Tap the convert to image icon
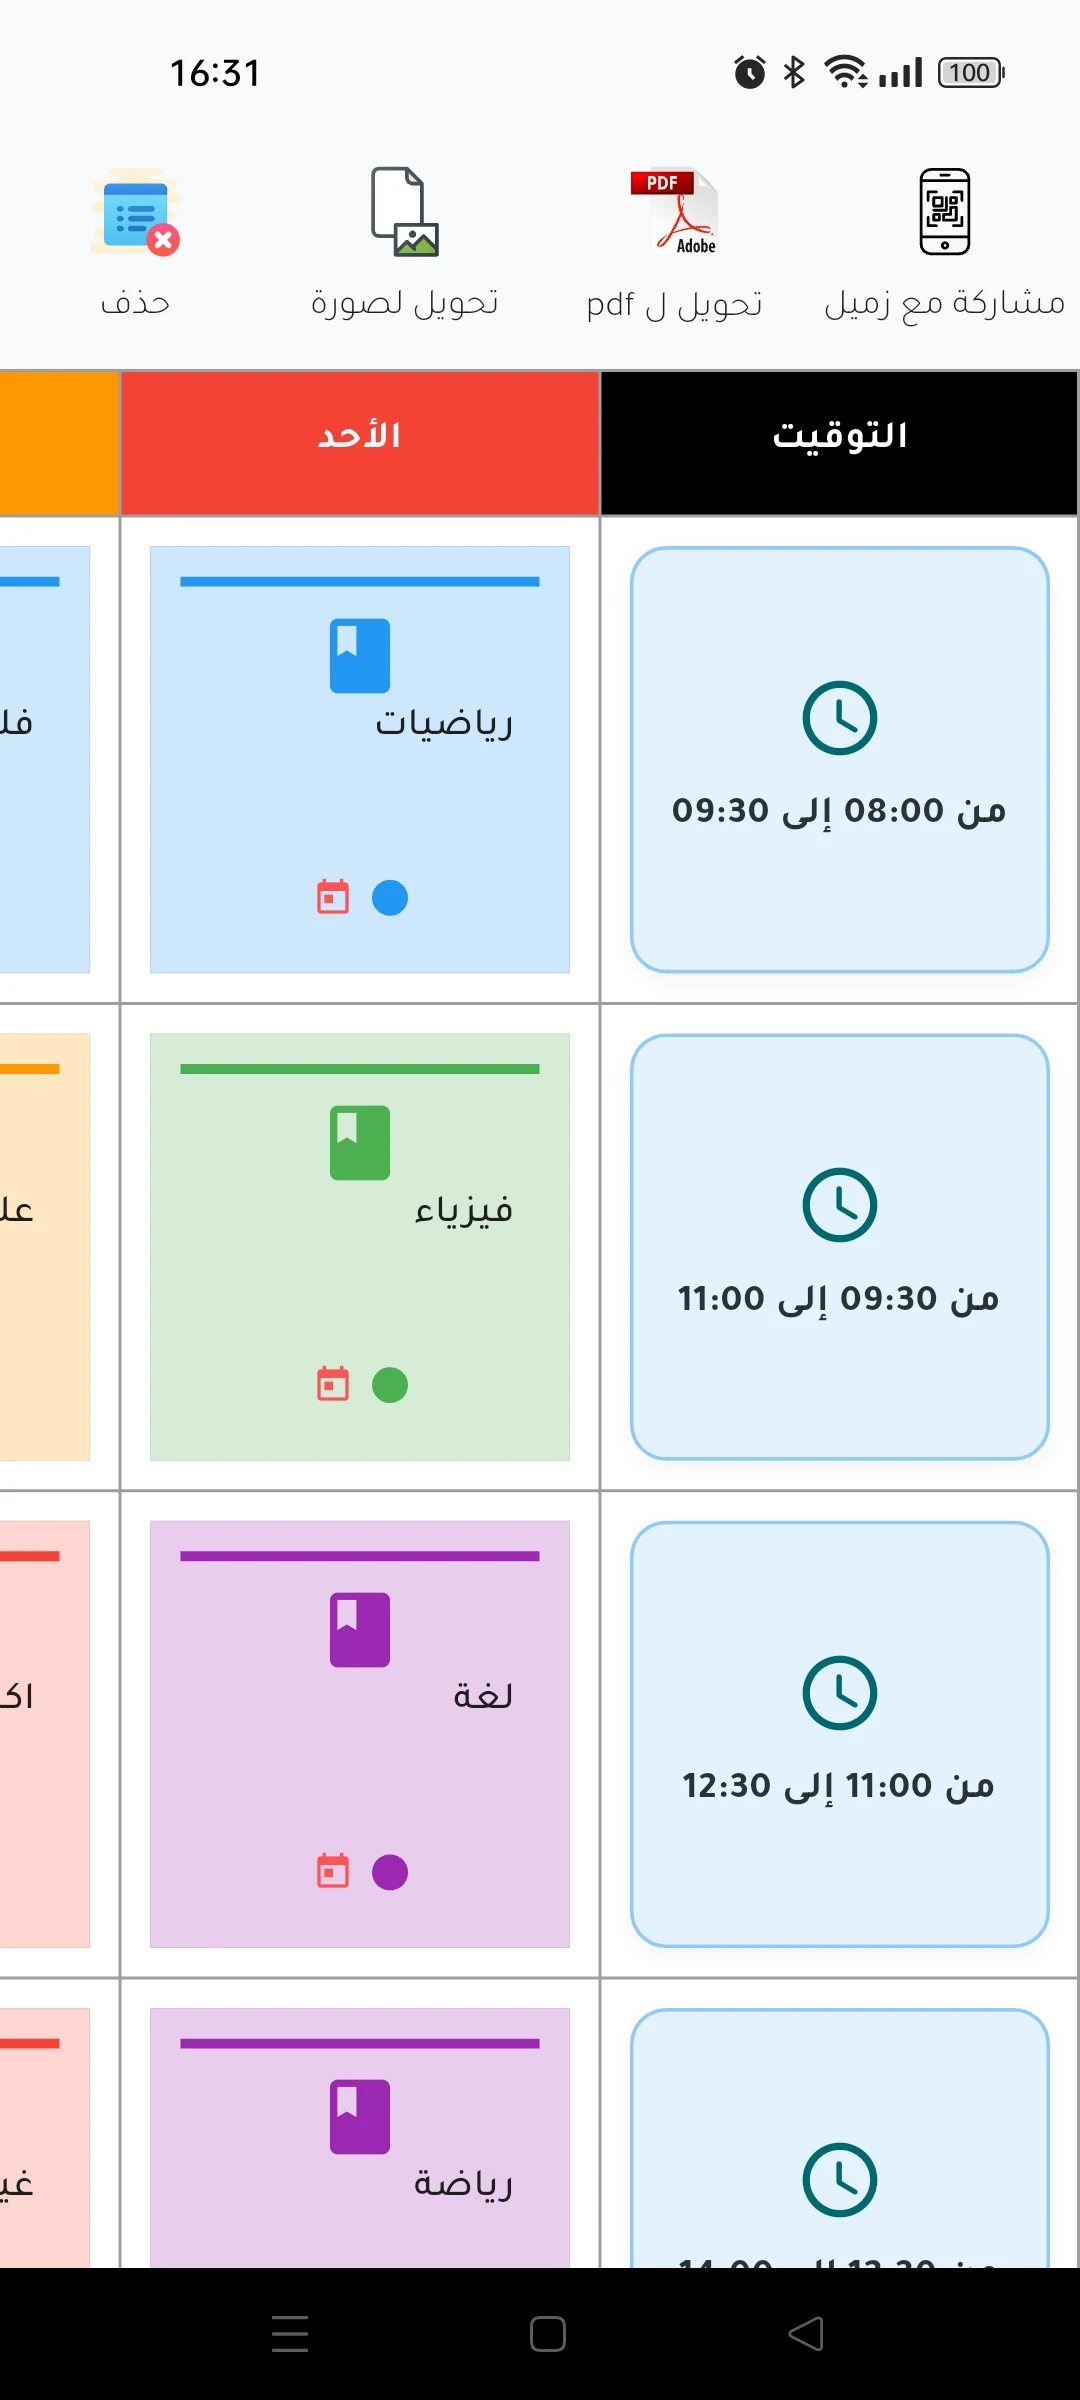Image resolution: width=1080 pixels, height=2400 pixels. pyautogui.click(x=404, y=212)
